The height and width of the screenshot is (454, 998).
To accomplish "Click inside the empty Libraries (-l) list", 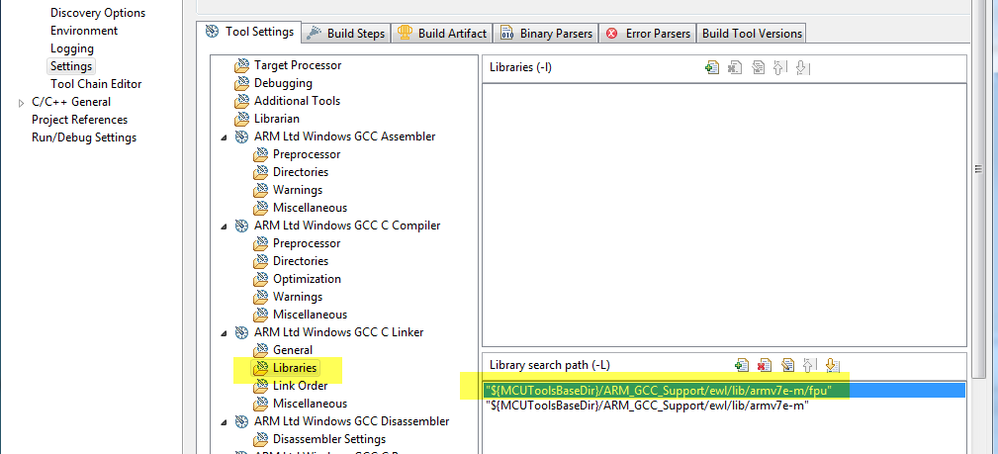I will [724, 215].
